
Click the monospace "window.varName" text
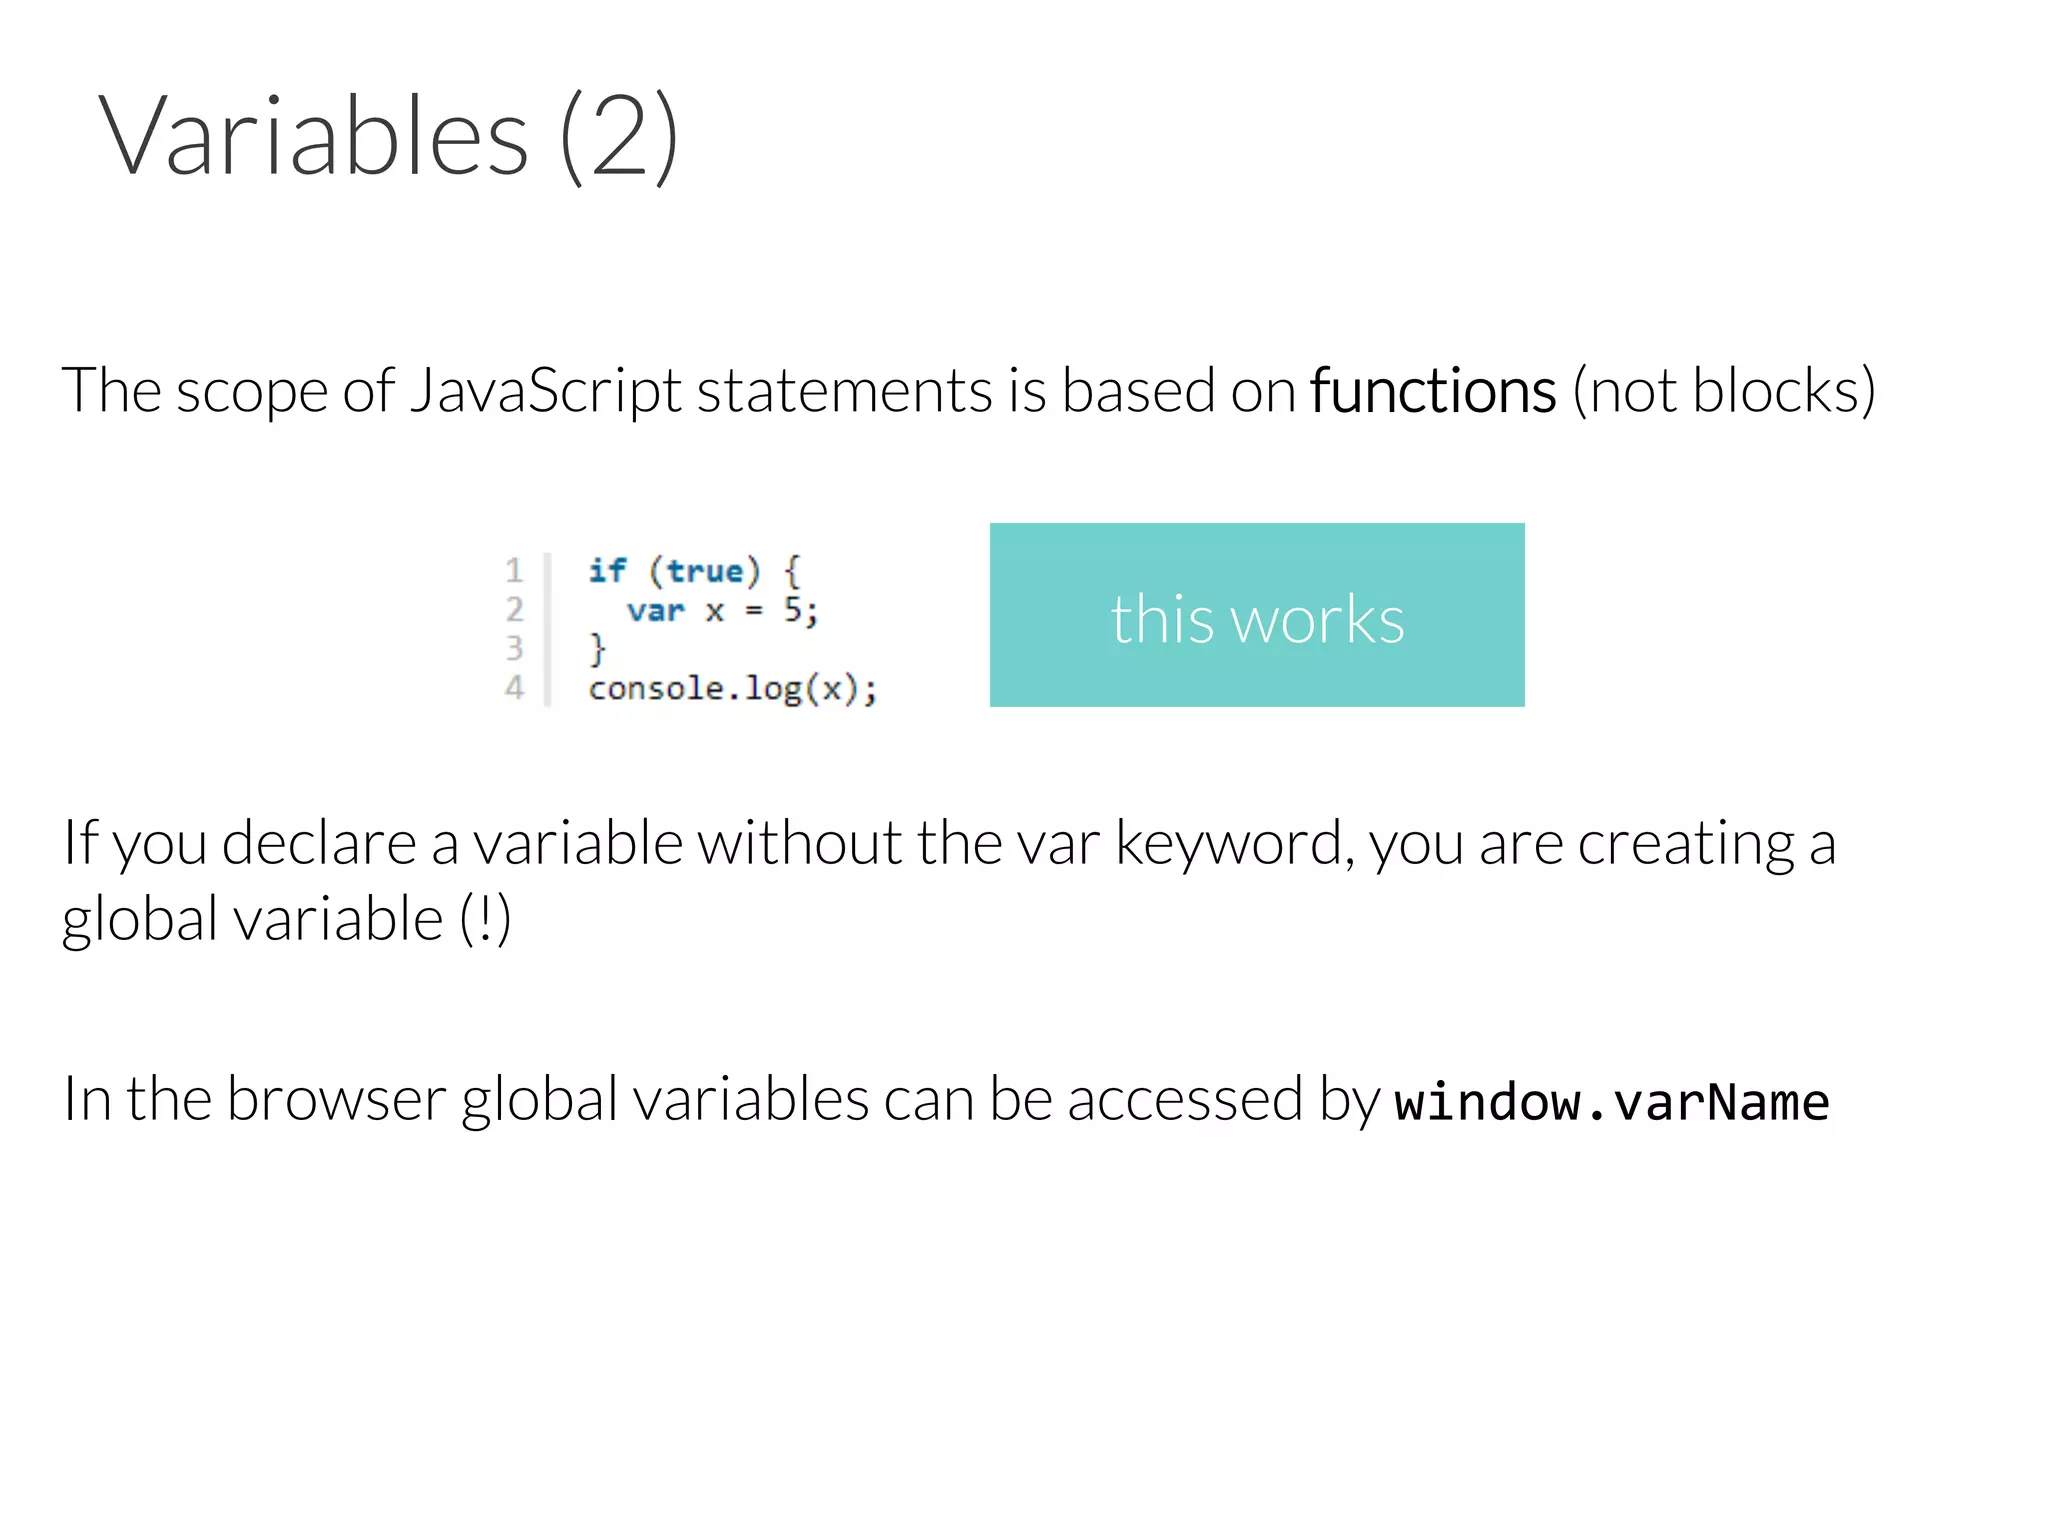(1611, 1102)
